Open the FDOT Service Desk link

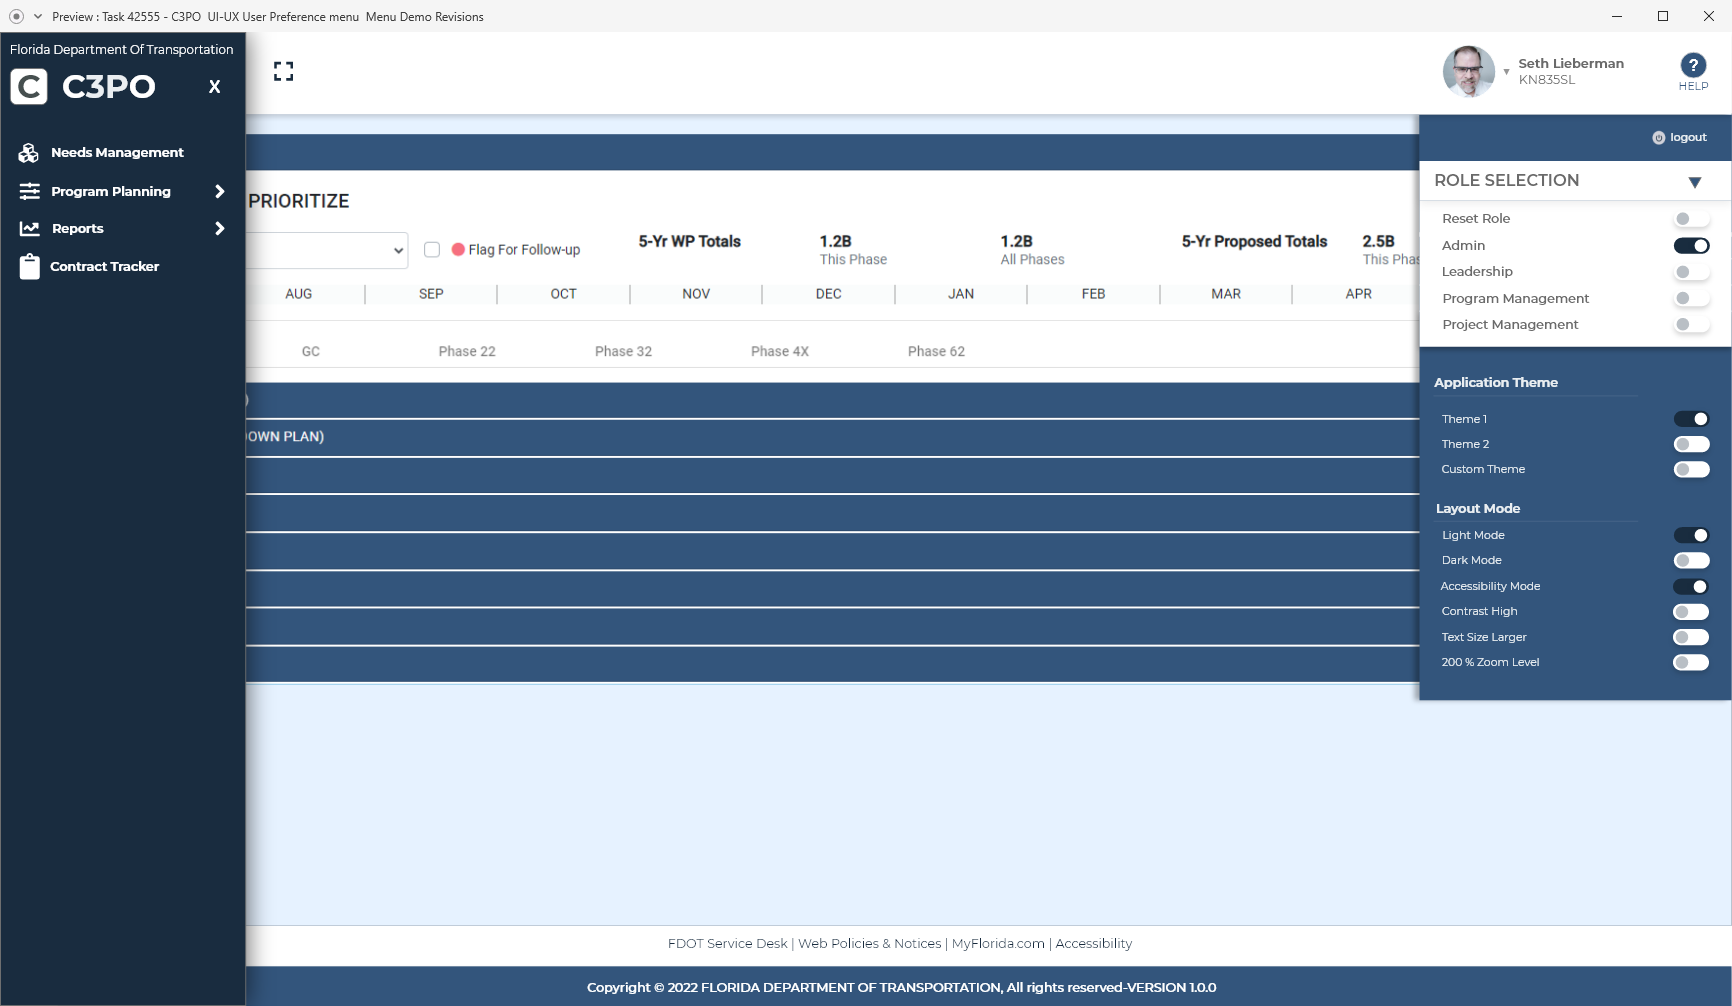[727, 943]
